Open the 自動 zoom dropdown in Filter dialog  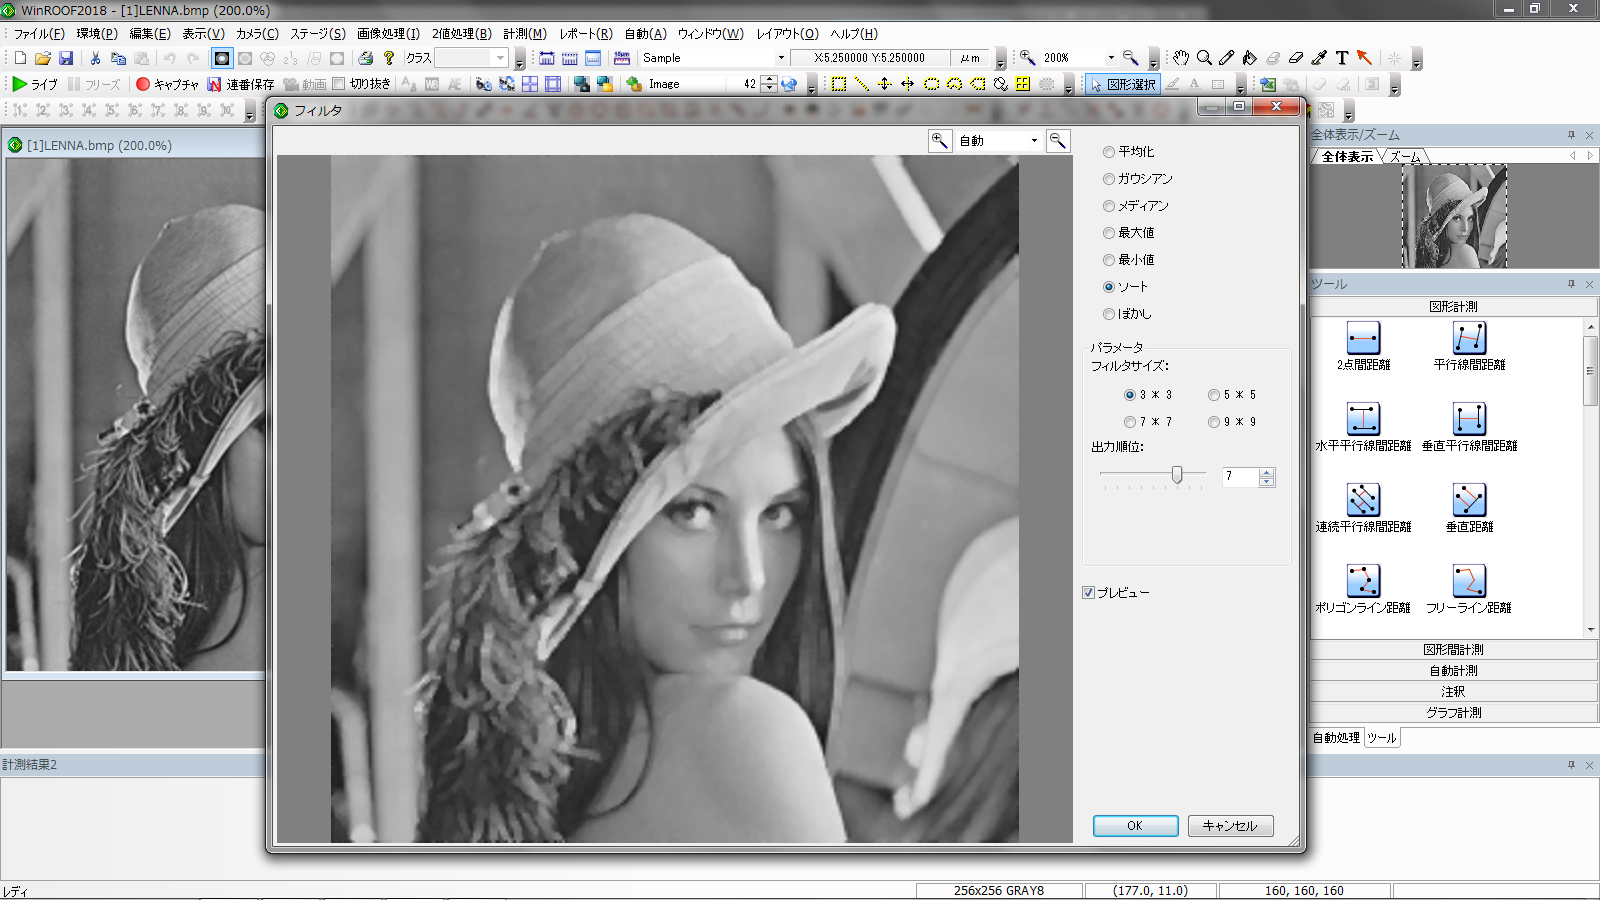pyautogui.click(x=1035, y=141)
